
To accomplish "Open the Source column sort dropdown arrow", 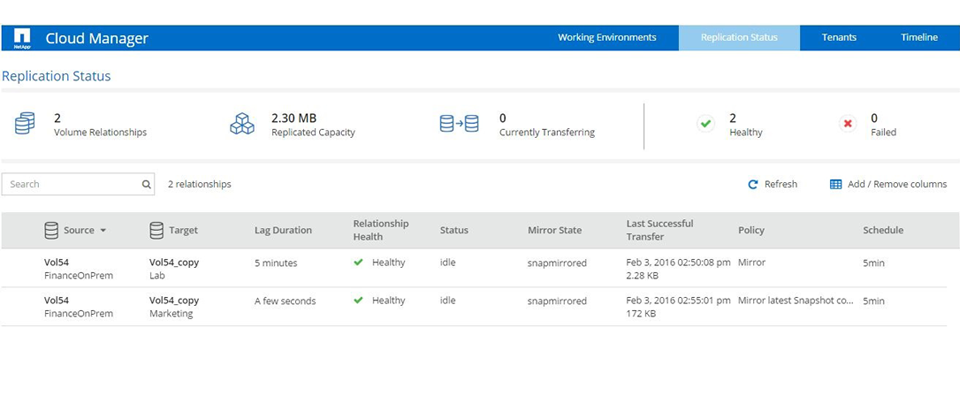I will [x=103, y=231].
